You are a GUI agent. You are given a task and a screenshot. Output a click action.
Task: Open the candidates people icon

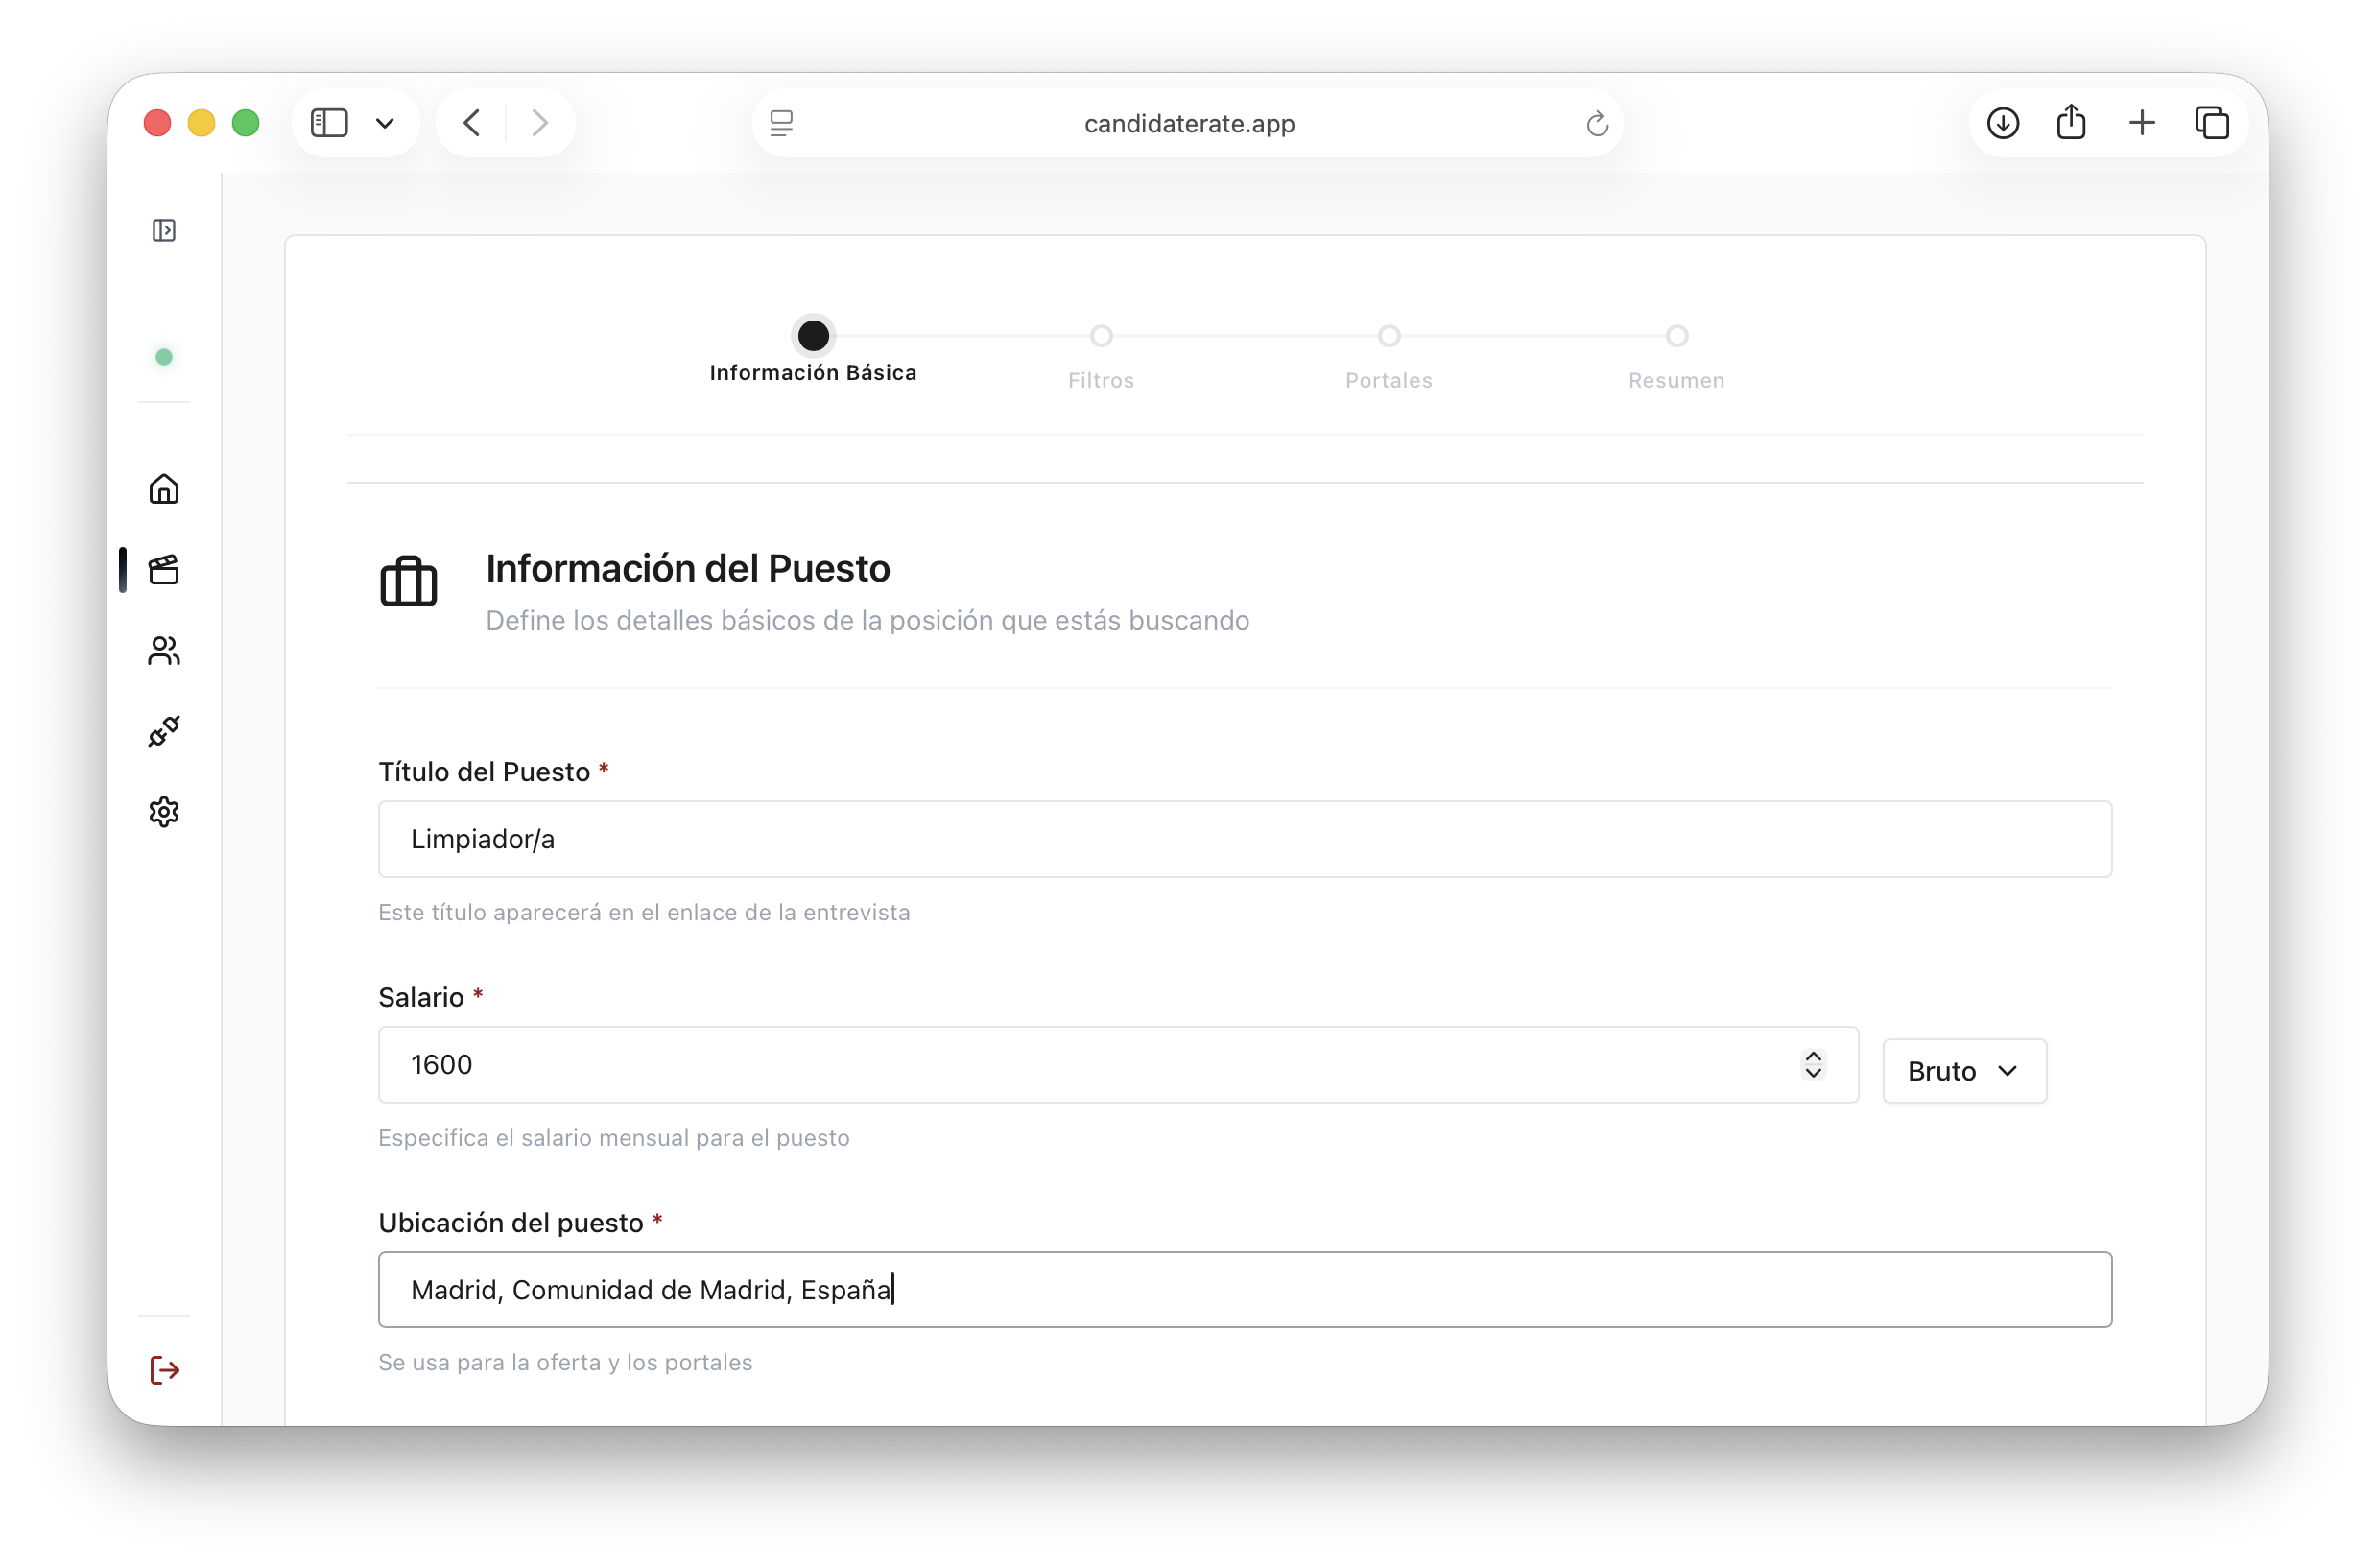tap(164, 651)
